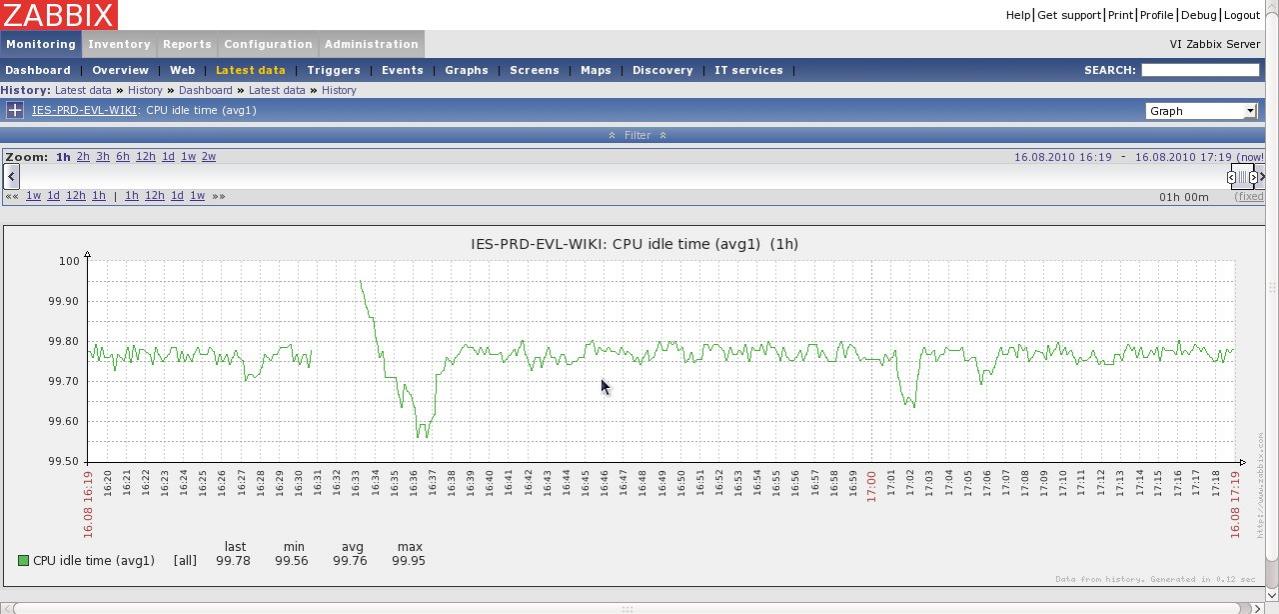Click the double left arrows «« in time navigation
Viewport: 1279px width, 614px height.
coord(12,196)
